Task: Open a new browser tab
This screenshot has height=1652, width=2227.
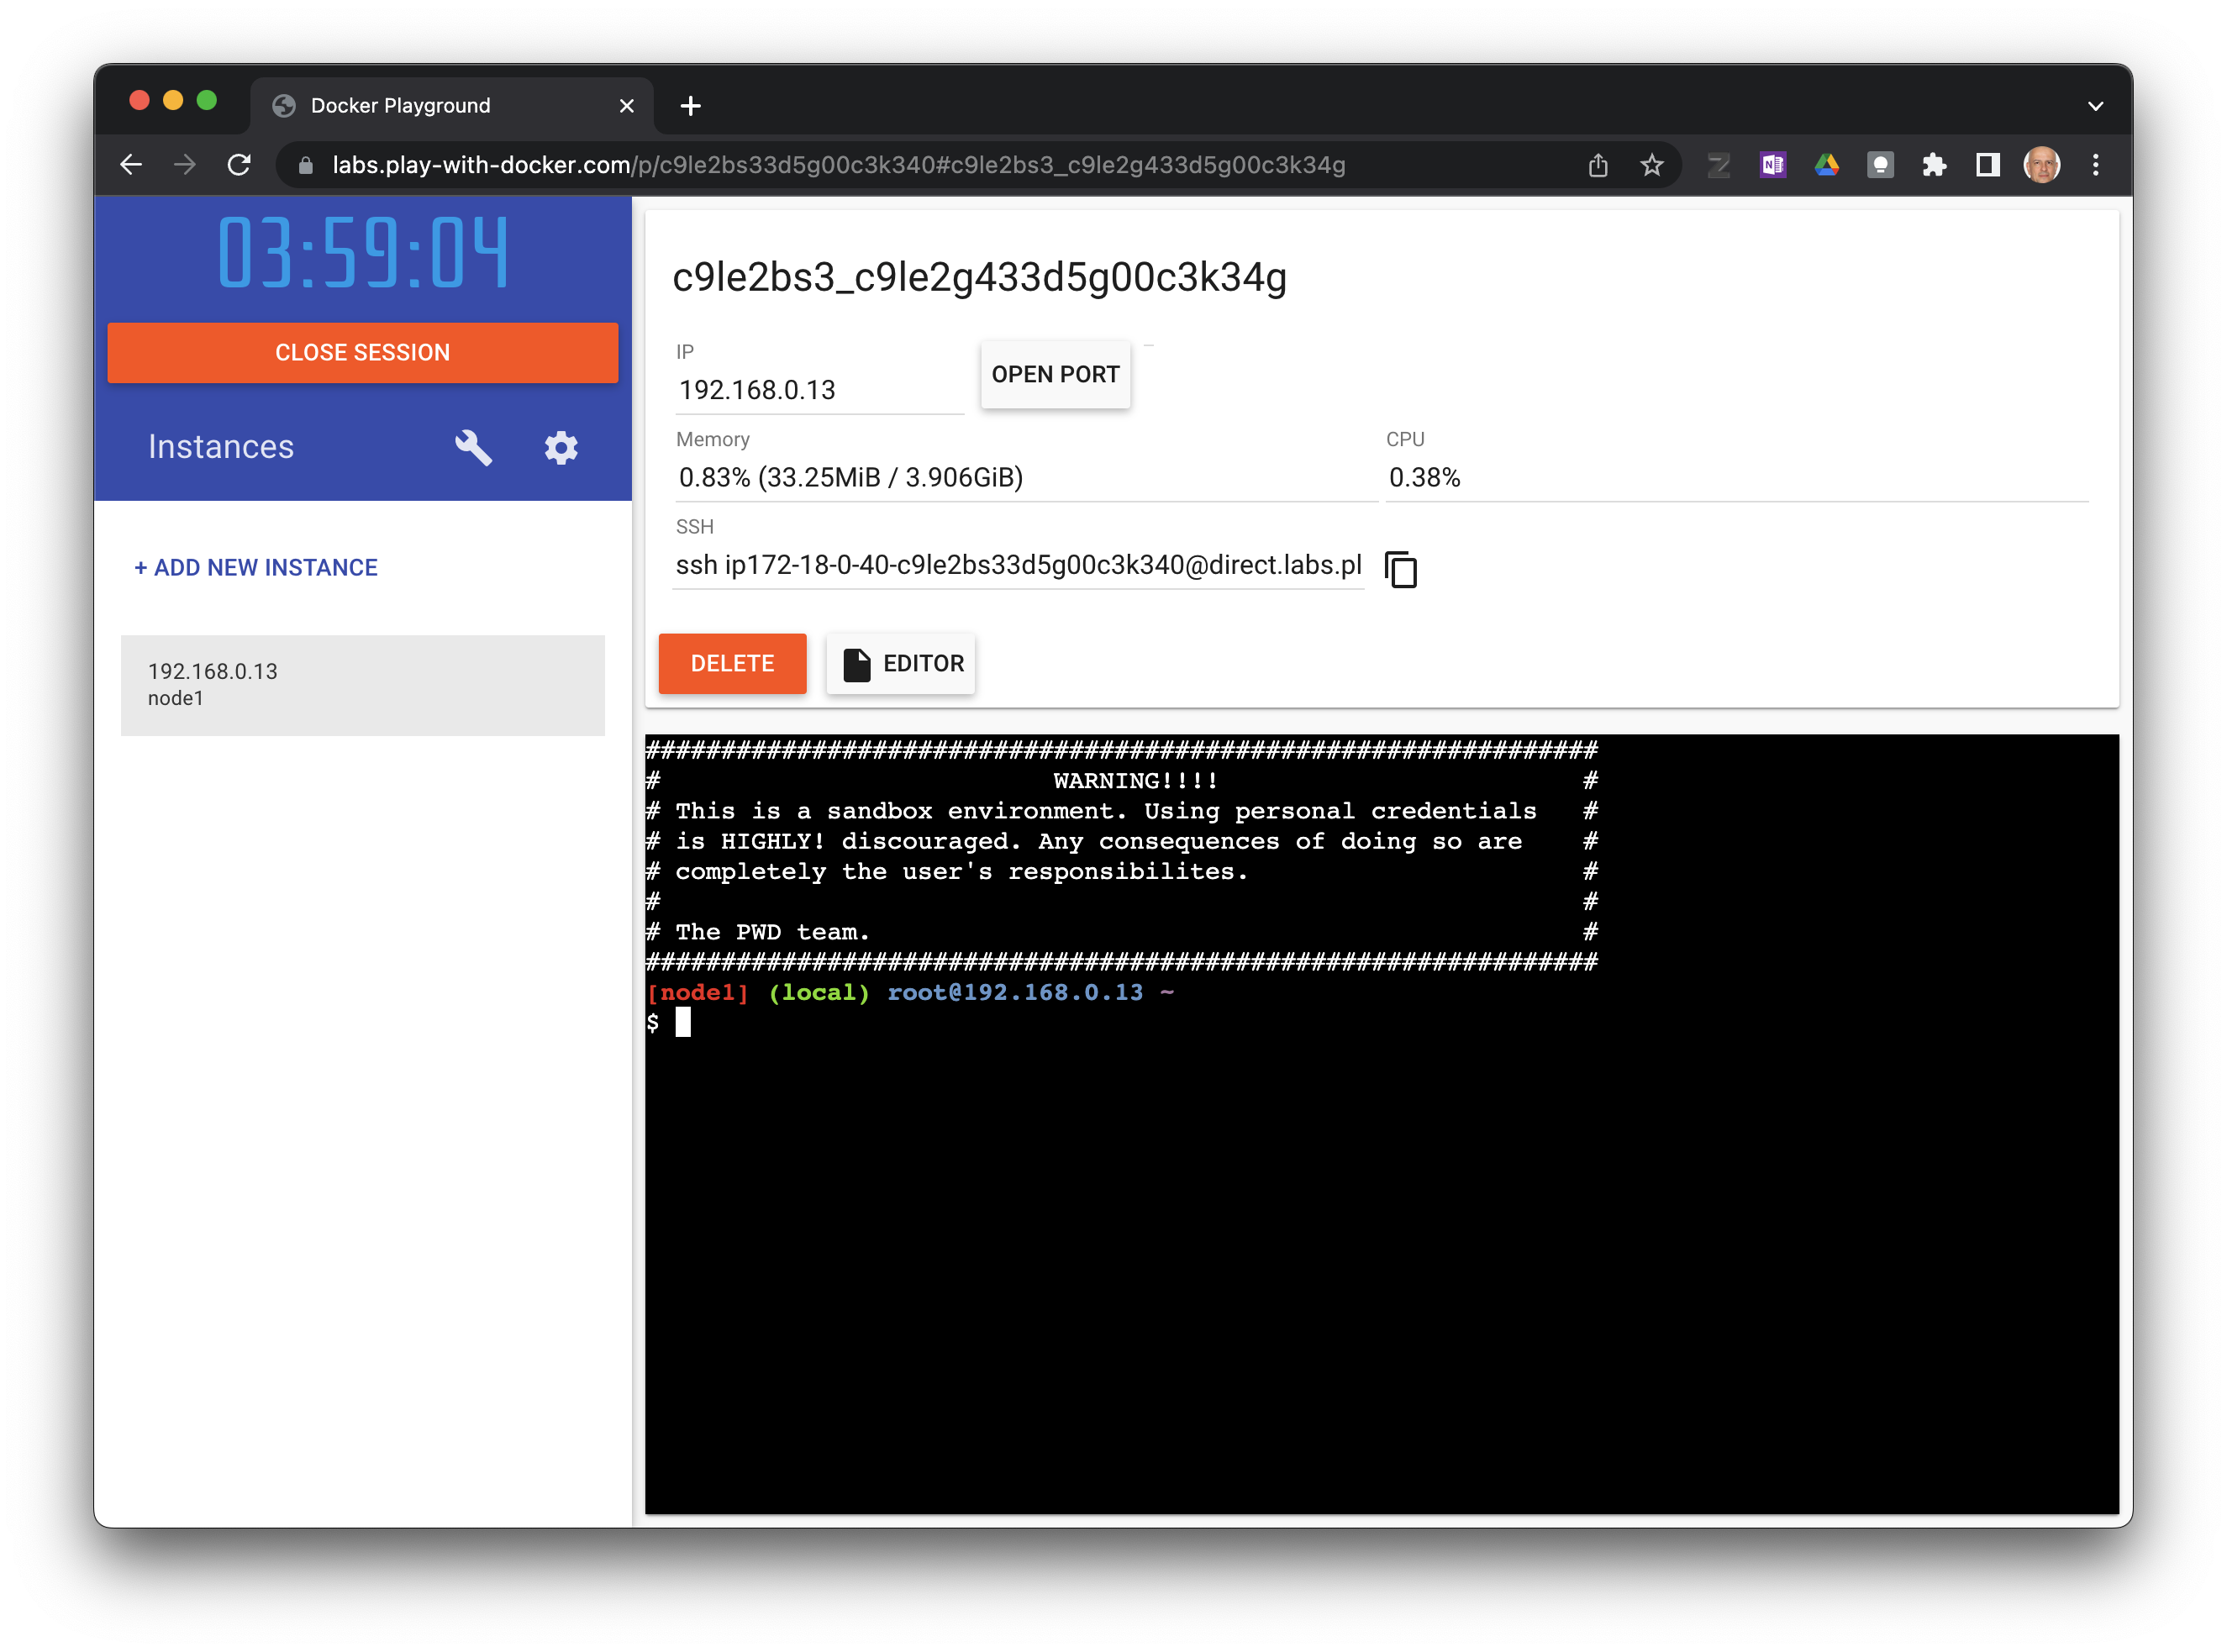Action: coord(690,106)
